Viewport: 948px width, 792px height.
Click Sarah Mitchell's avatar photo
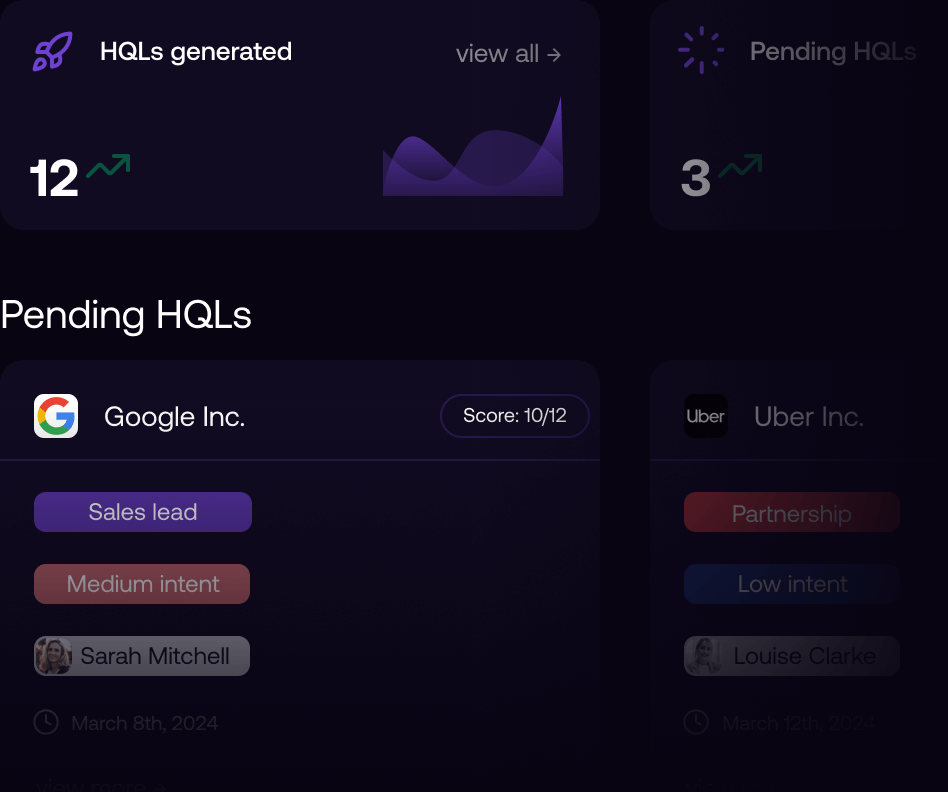point(53,656)
